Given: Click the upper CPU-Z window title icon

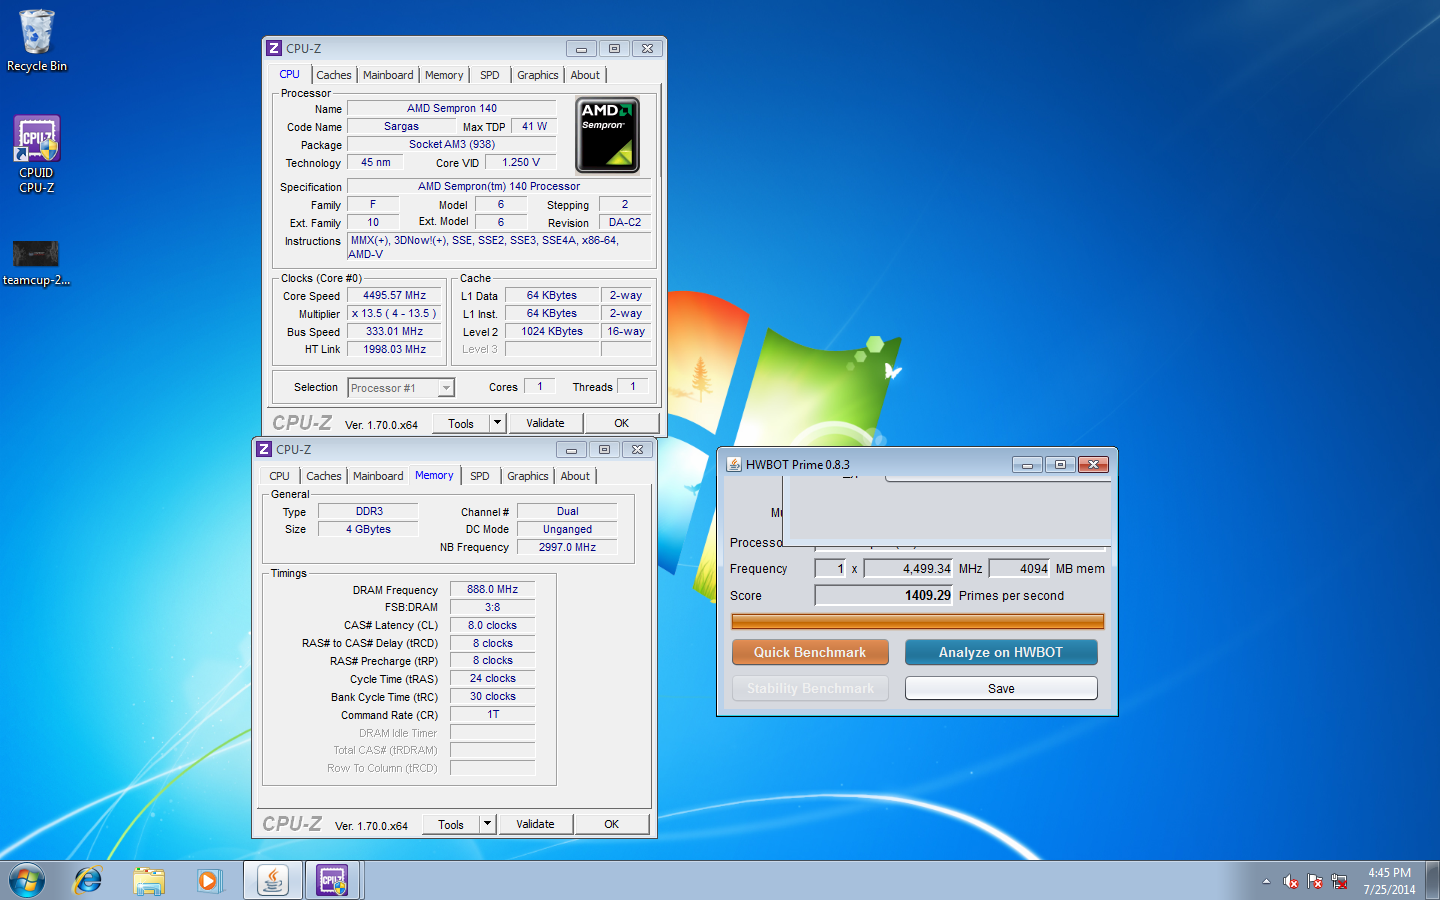Looking at the screenshot, I should pos(274,48).
